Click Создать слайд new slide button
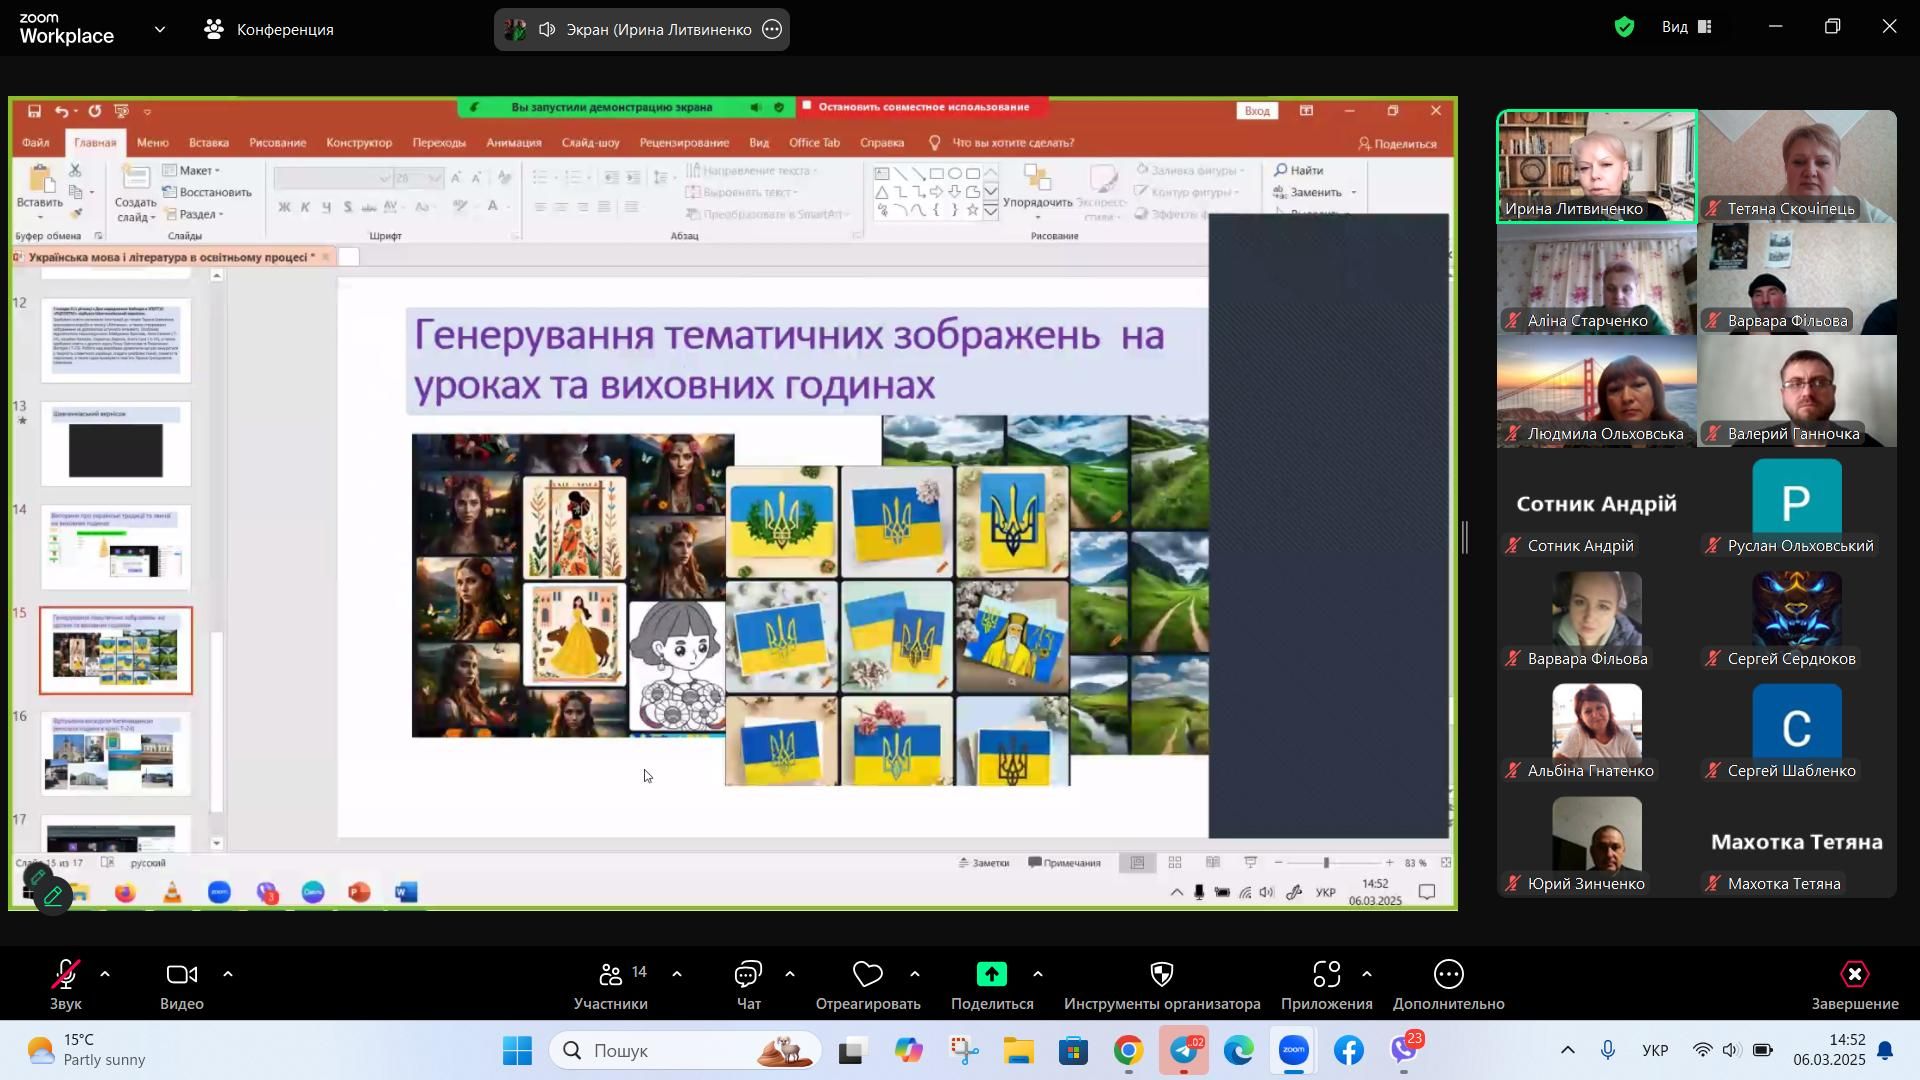The image size is (1920, 1080). [135, 193]
